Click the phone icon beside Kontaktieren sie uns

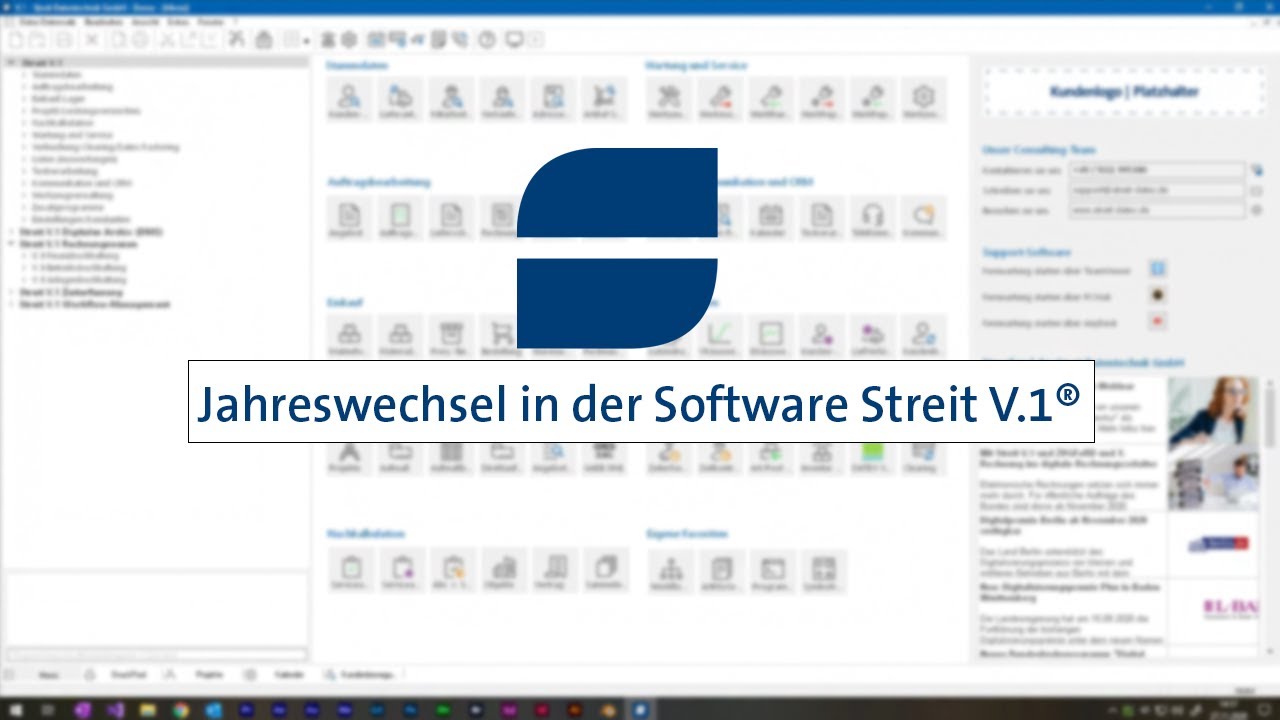coord(1257,171)
